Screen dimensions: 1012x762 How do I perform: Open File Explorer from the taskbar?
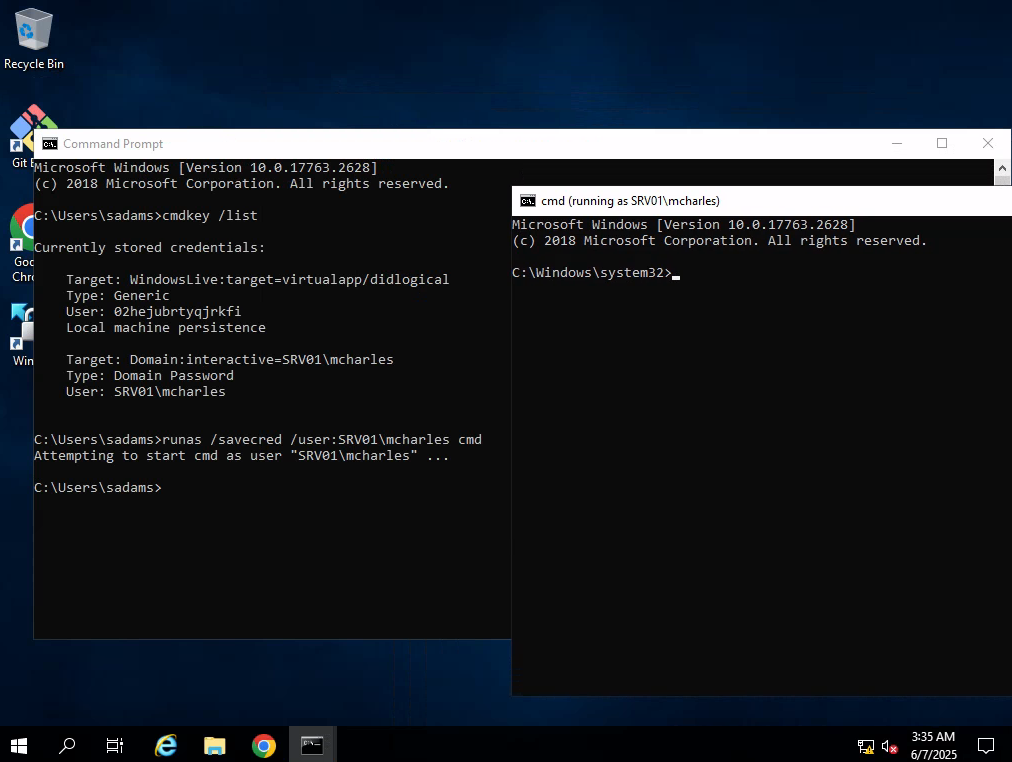pyautogui.click(x=214, y=744)
